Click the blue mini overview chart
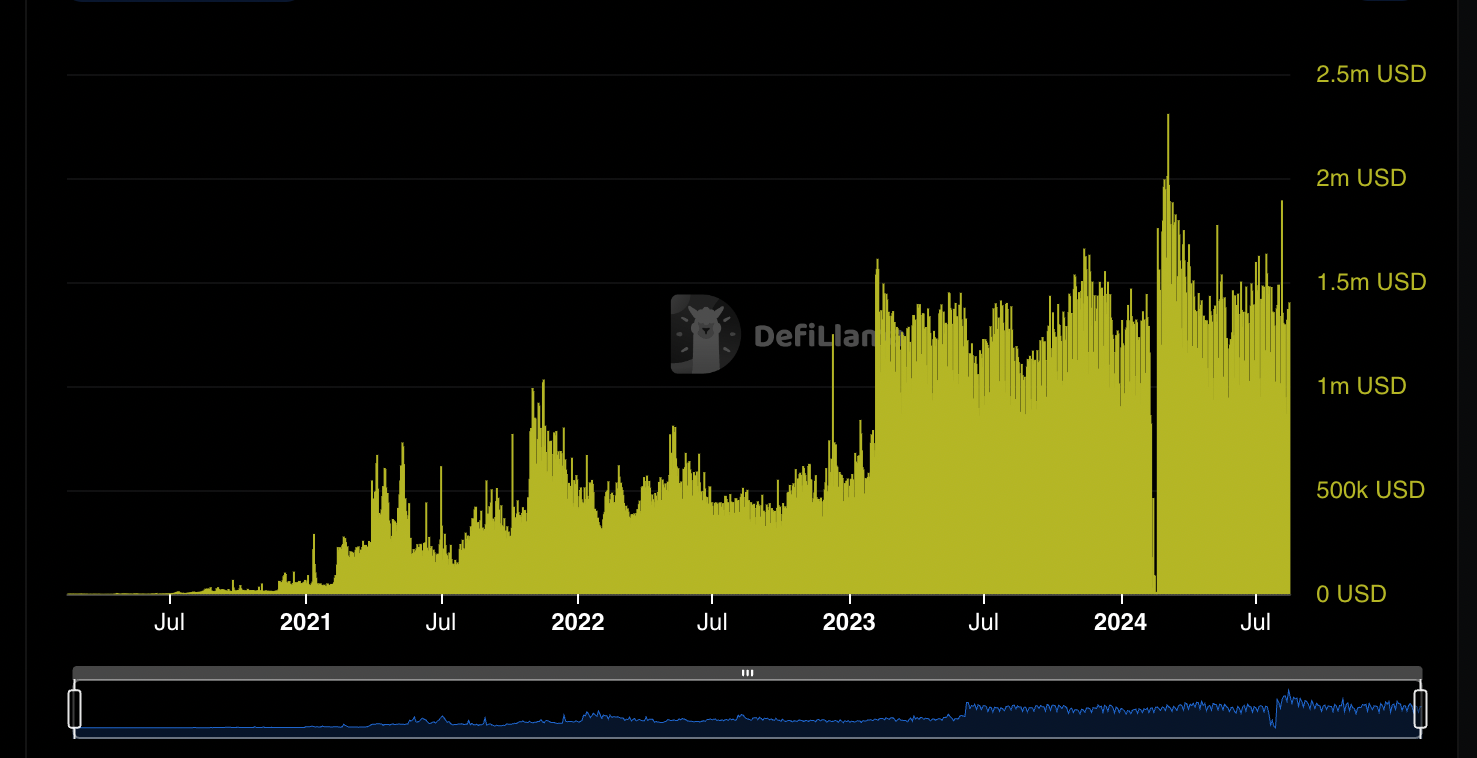Image resolution: width=1477 pixels, height=758 pixels. point(747,714)
